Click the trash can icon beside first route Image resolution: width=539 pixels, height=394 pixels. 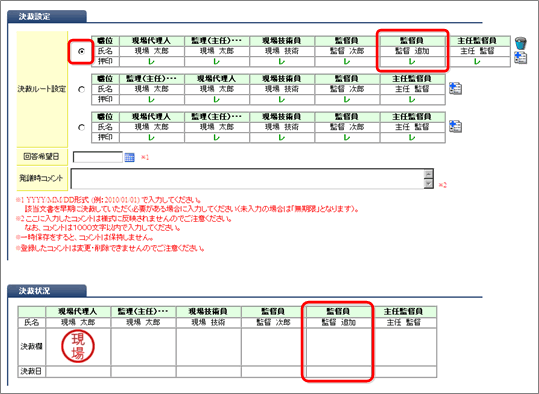tap(520, 43)
